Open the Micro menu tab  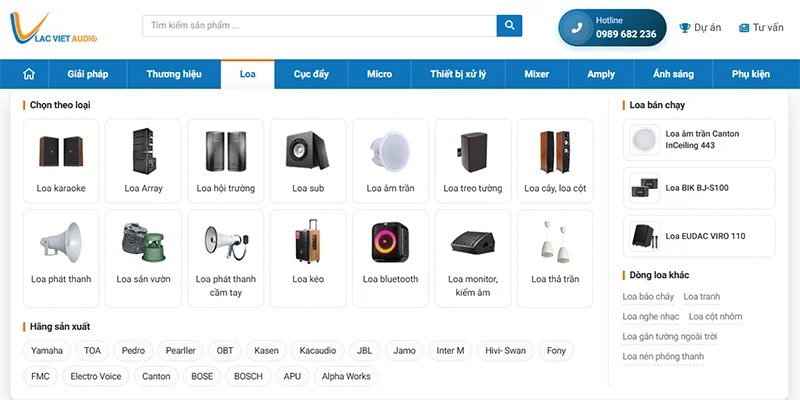pos(380,74)
